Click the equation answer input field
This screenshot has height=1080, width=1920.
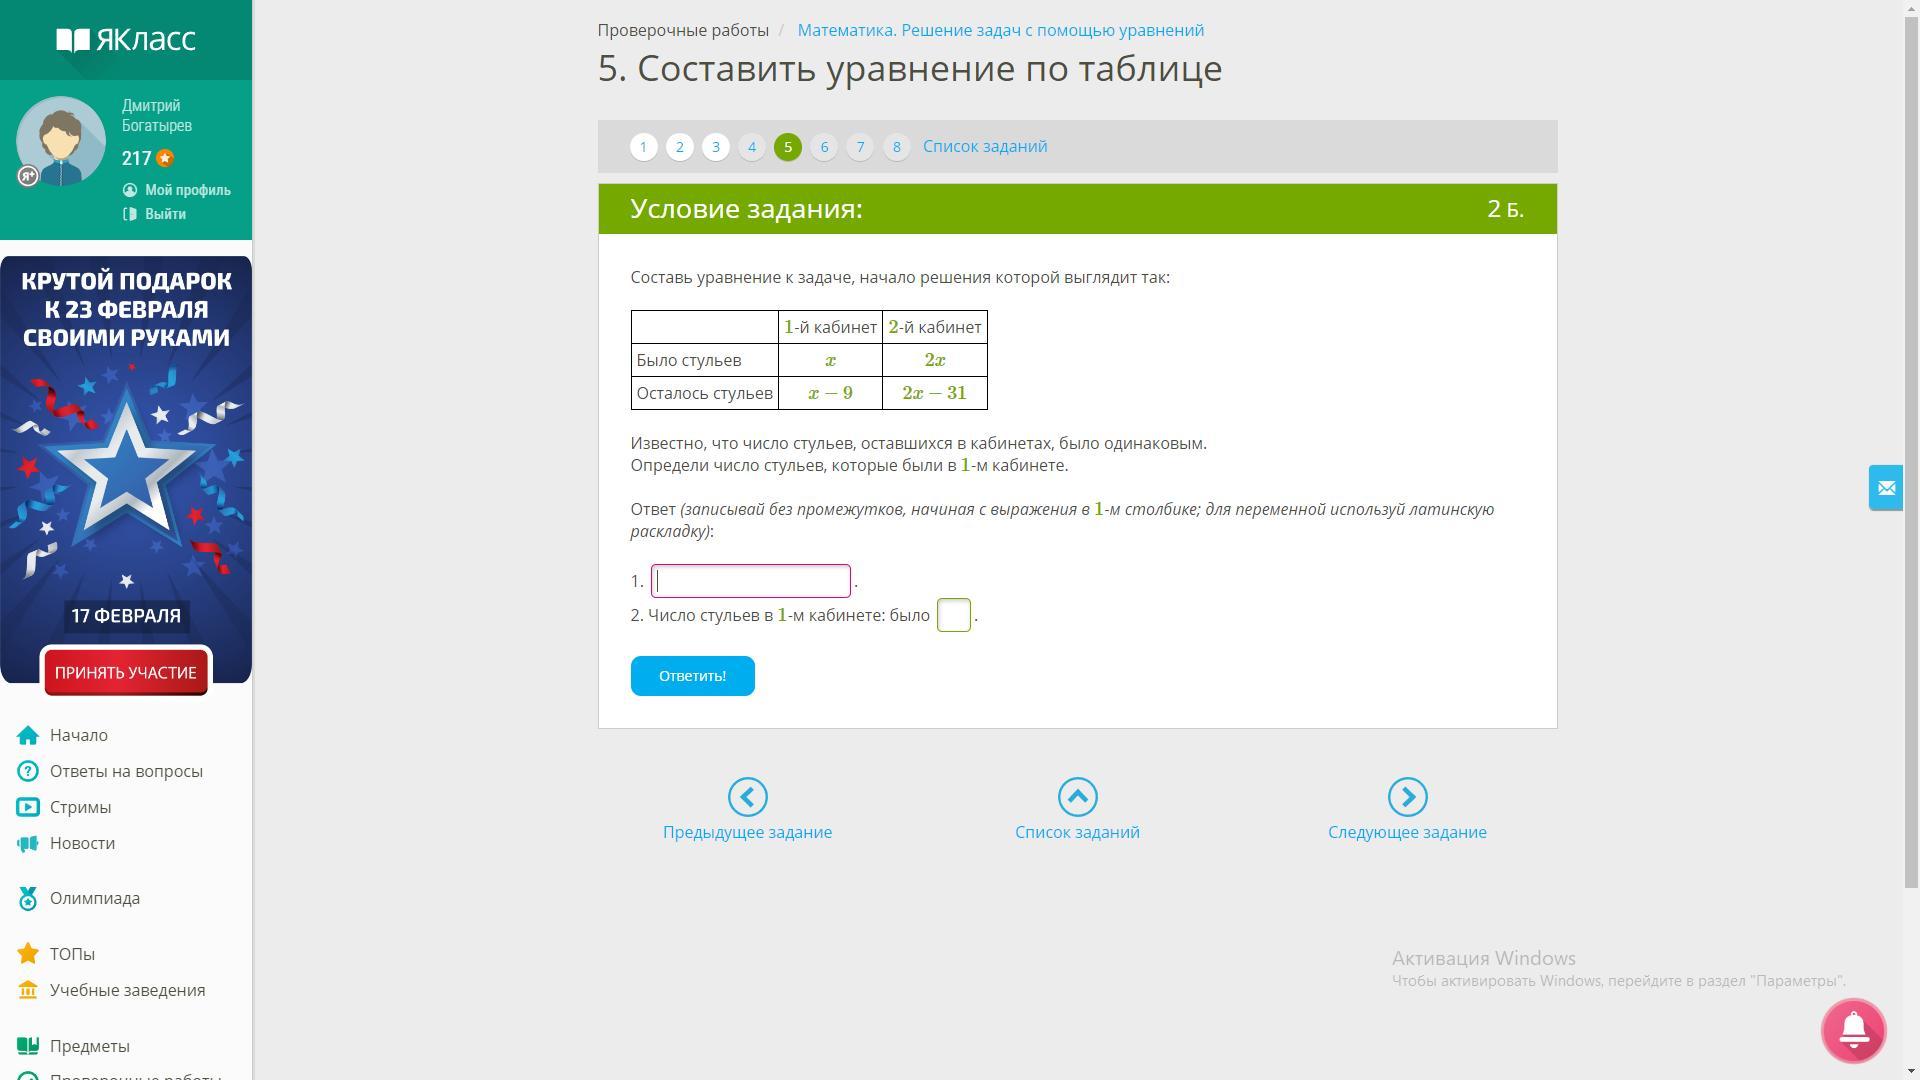(750, 581)
